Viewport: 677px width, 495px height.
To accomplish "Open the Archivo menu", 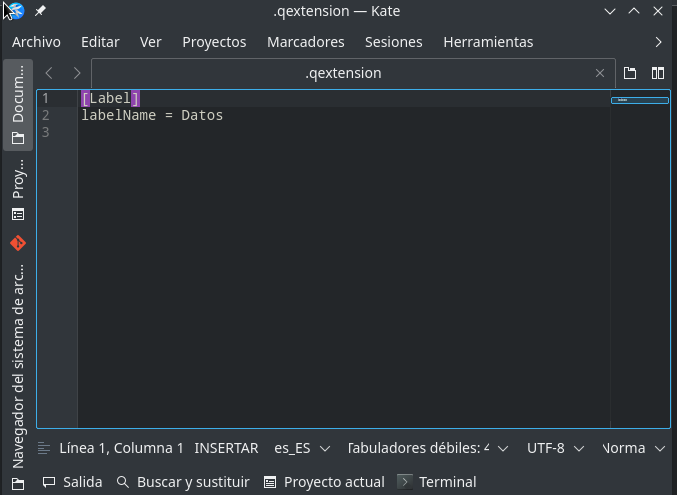I will click(x=36, y=42).
